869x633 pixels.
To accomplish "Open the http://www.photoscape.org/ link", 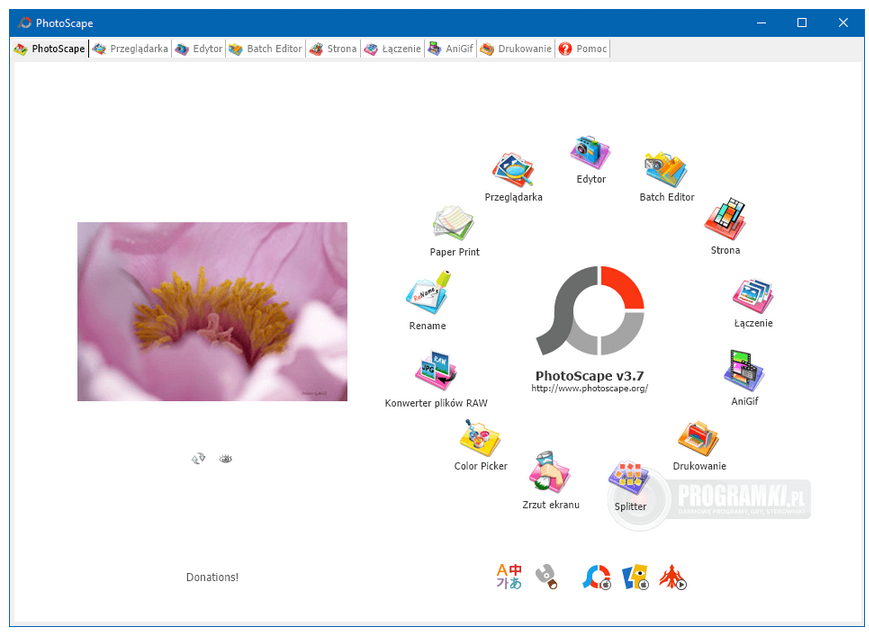I will 590,389.
